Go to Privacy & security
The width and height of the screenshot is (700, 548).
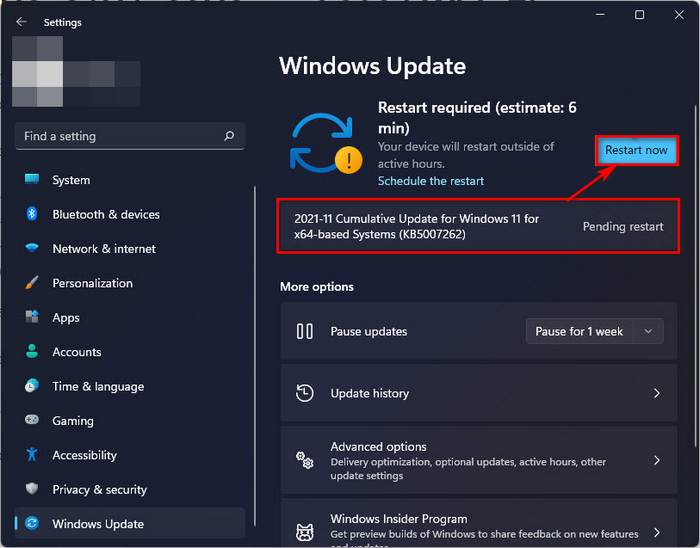coord(130,489)
